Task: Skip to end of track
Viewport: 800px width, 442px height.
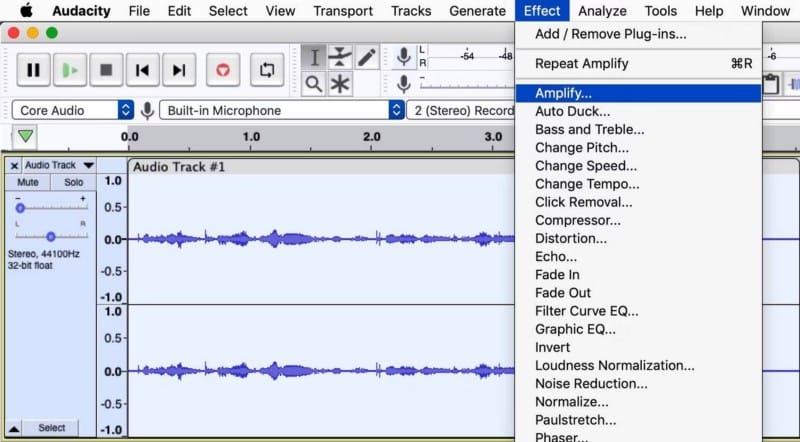Action: tap(179, 69)
